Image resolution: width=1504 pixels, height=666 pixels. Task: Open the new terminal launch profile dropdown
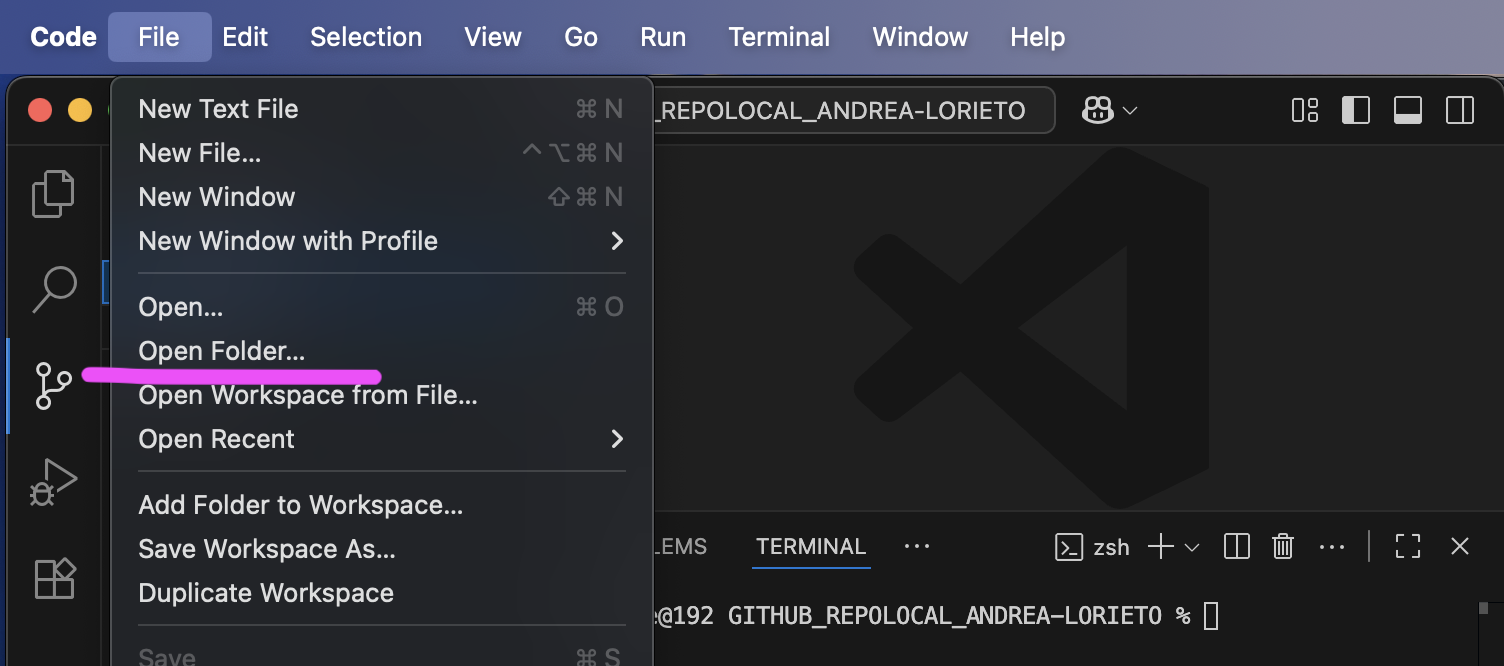[1192, 547]
